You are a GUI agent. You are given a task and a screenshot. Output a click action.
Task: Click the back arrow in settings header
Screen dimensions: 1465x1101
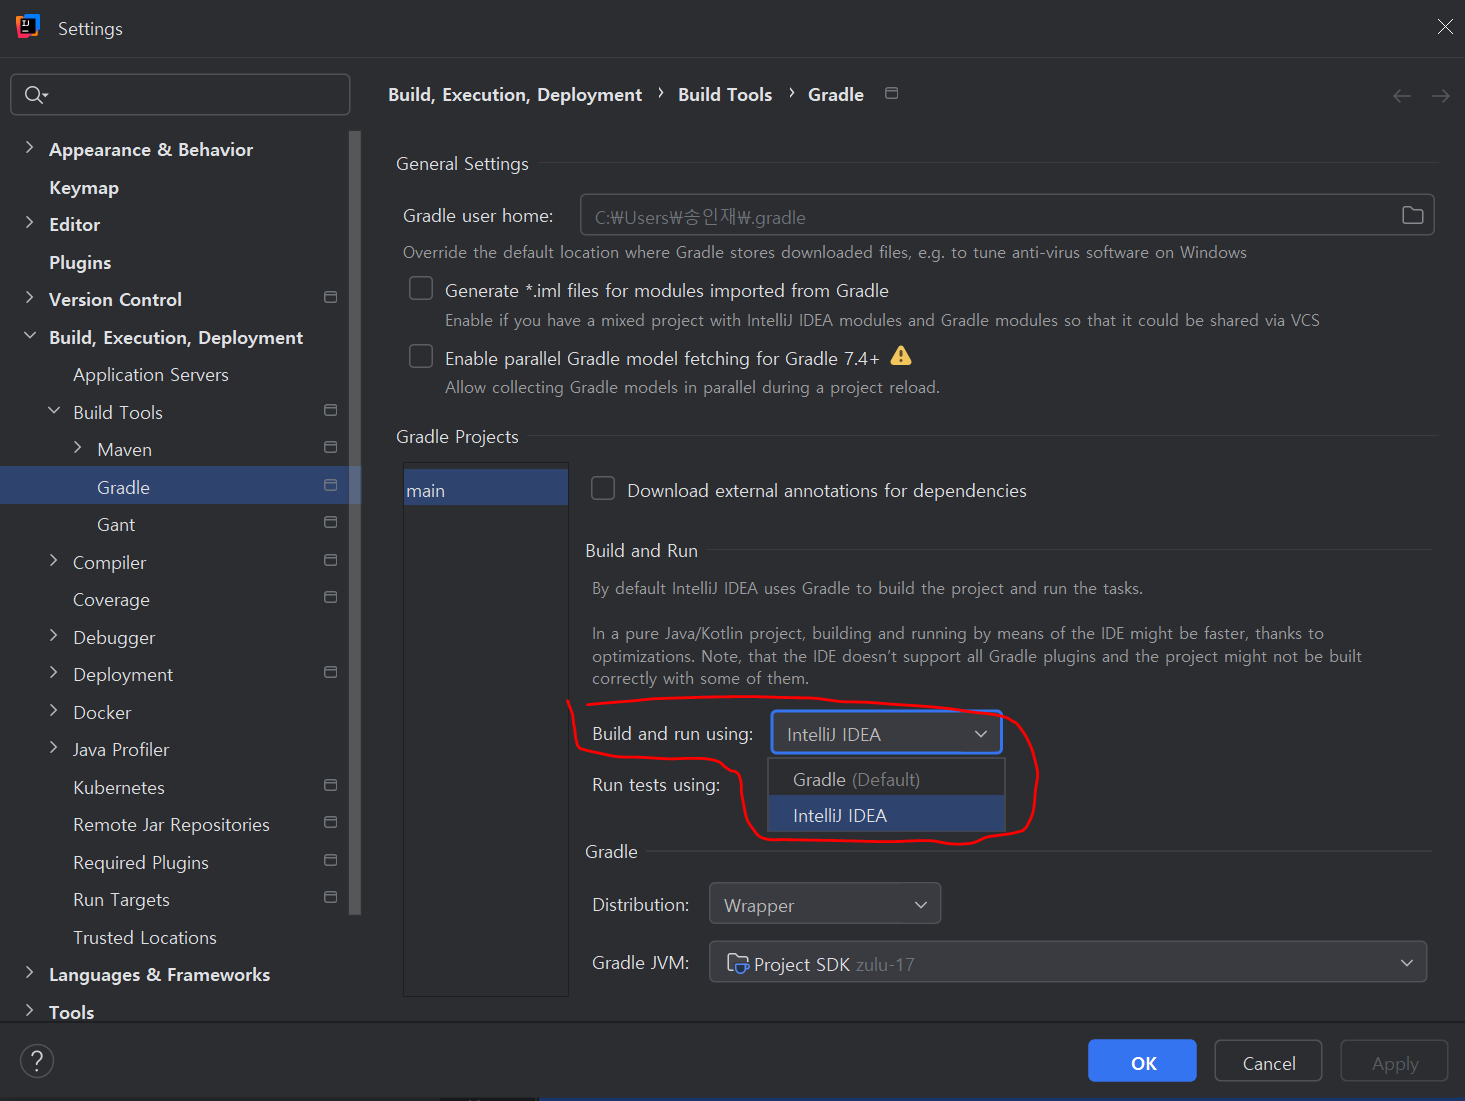(x=1402, y=96)
